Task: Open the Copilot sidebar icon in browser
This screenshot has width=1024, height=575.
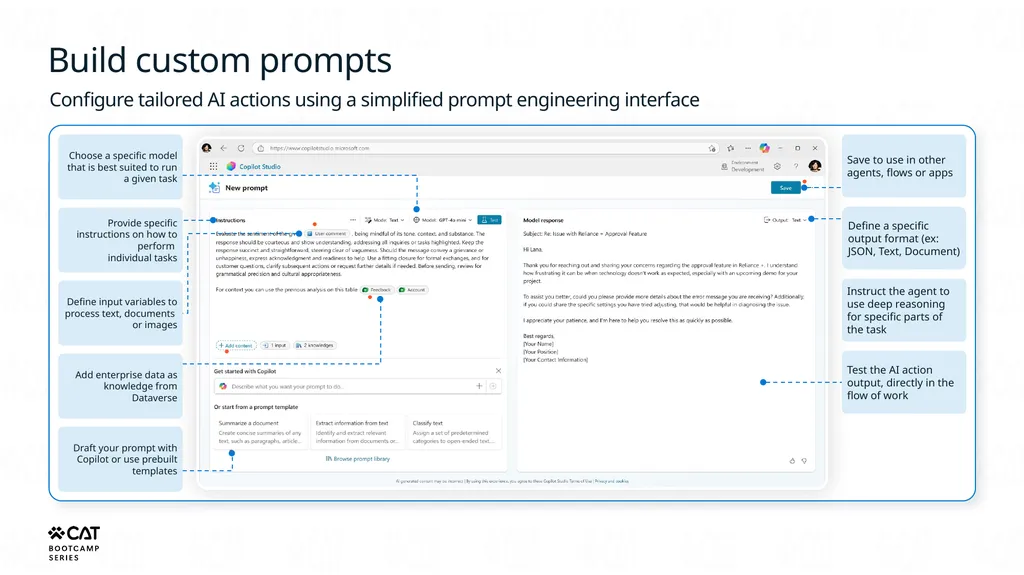Action: coord(764,148)
